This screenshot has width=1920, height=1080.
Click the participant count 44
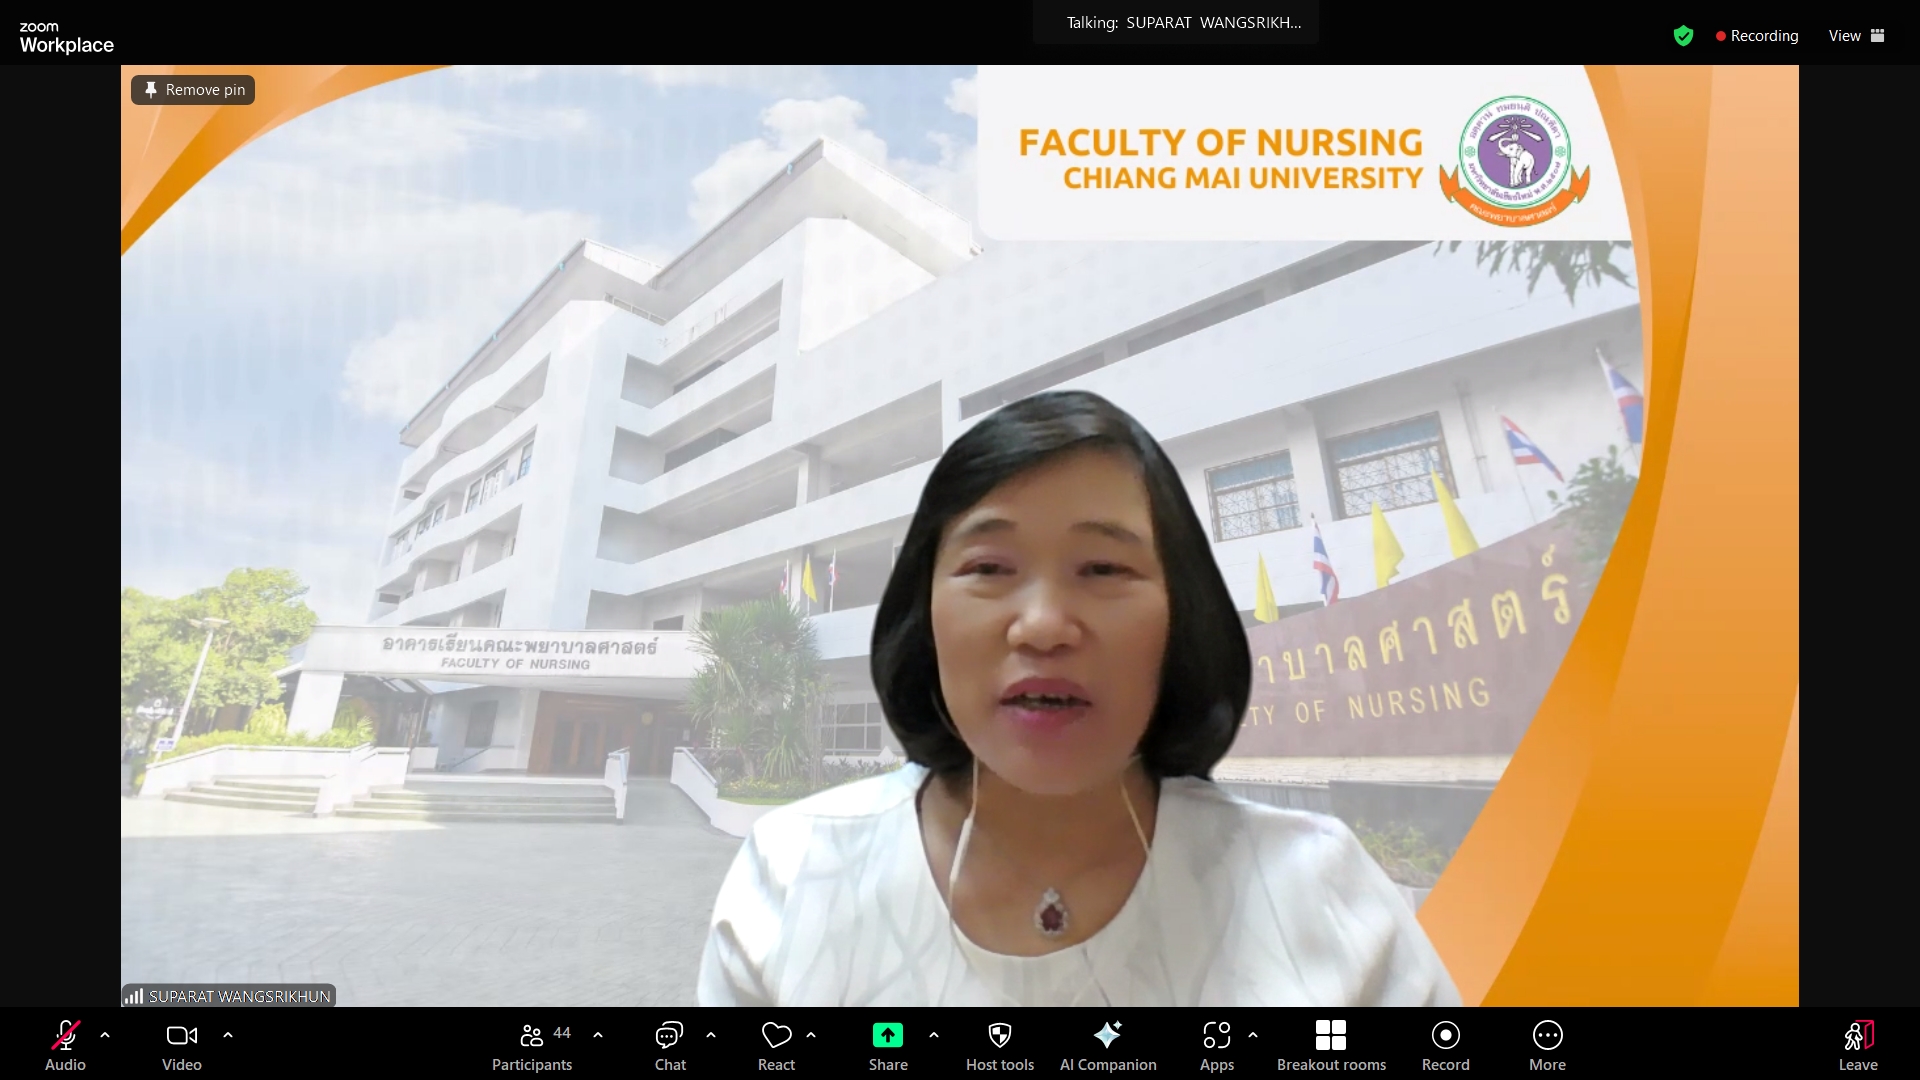click(562, 1032)
